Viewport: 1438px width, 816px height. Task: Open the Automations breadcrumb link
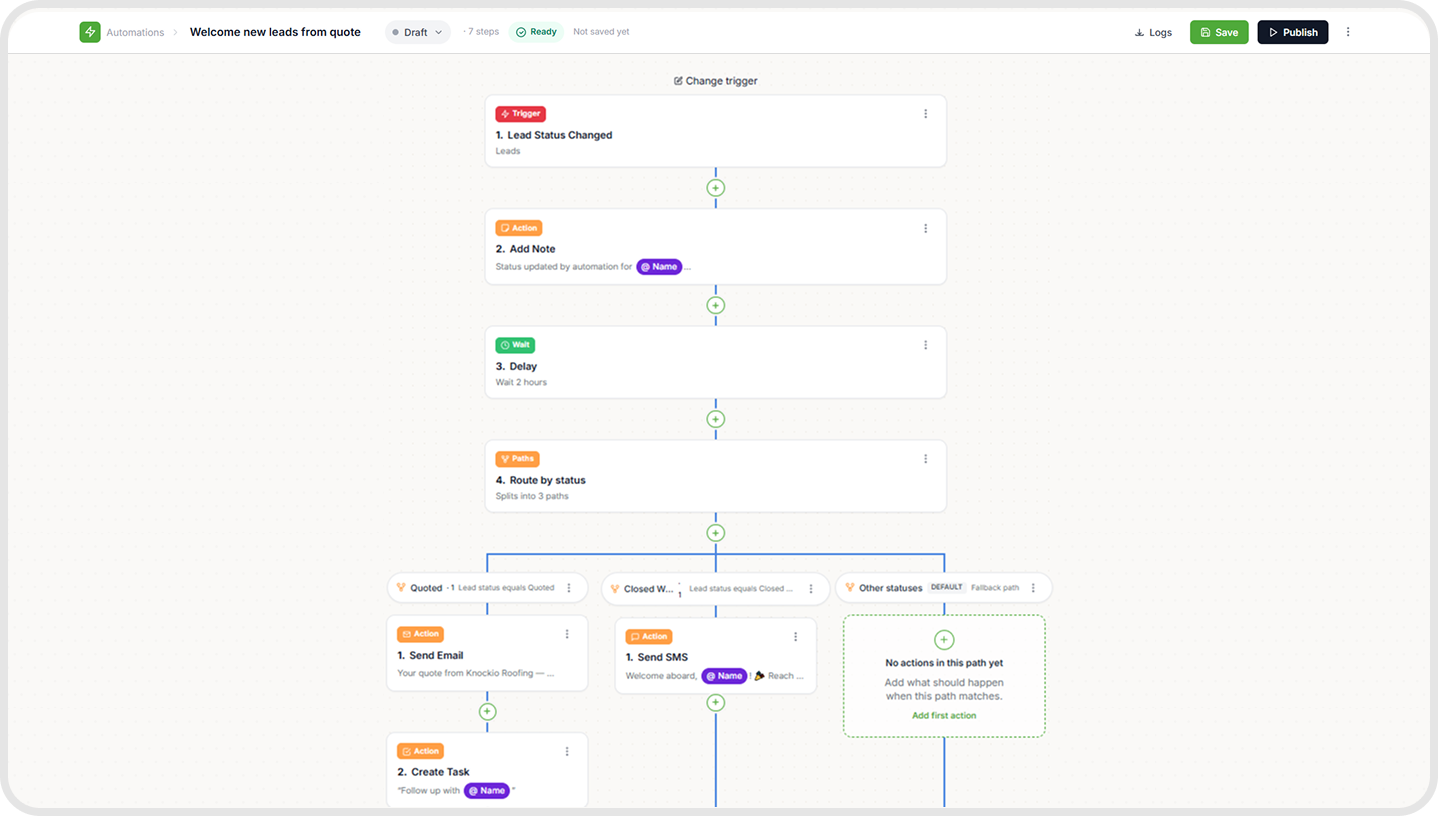pos(135,32)
